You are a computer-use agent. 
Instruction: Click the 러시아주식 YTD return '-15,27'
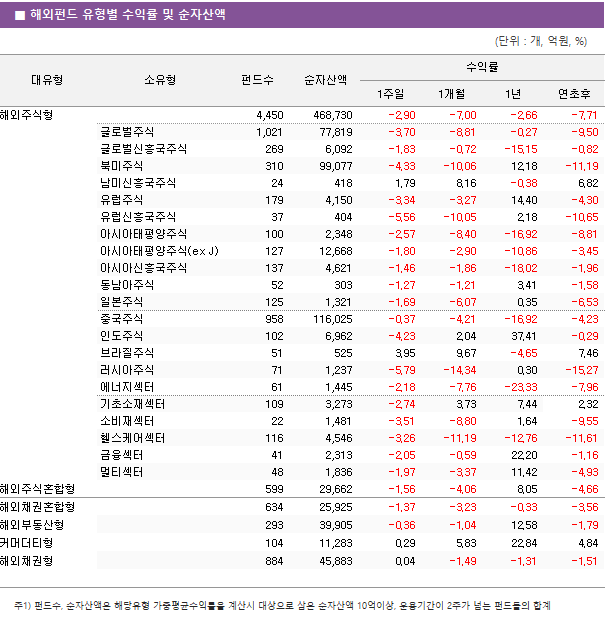pyautogui.click(x=582, y=370)
